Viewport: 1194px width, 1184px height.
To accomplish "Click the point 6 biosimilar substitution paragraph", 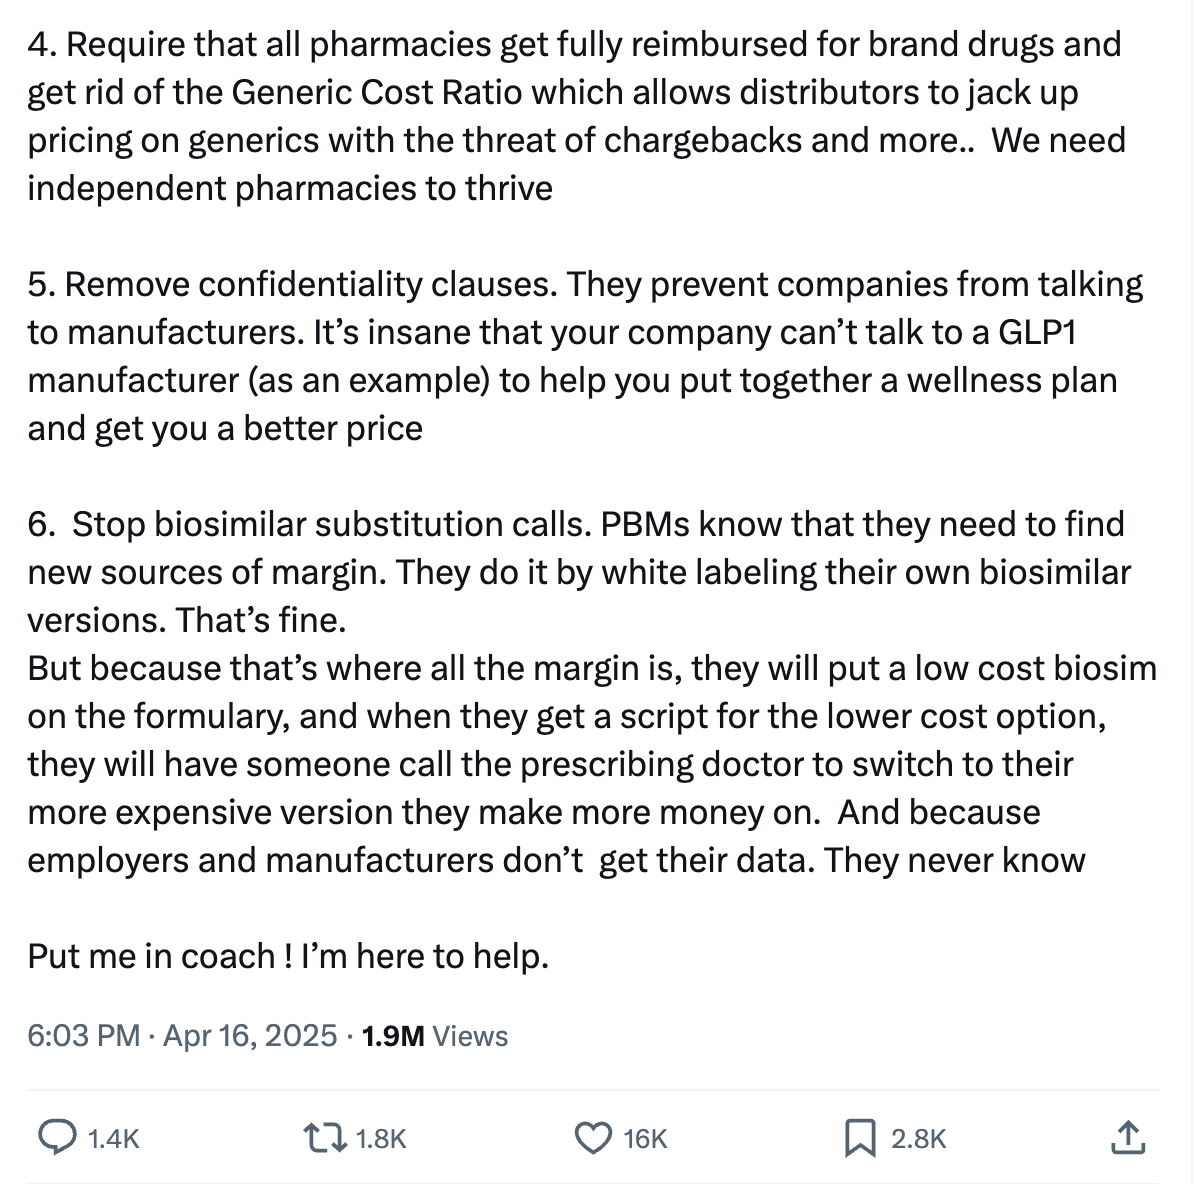I will coord(592,691).
